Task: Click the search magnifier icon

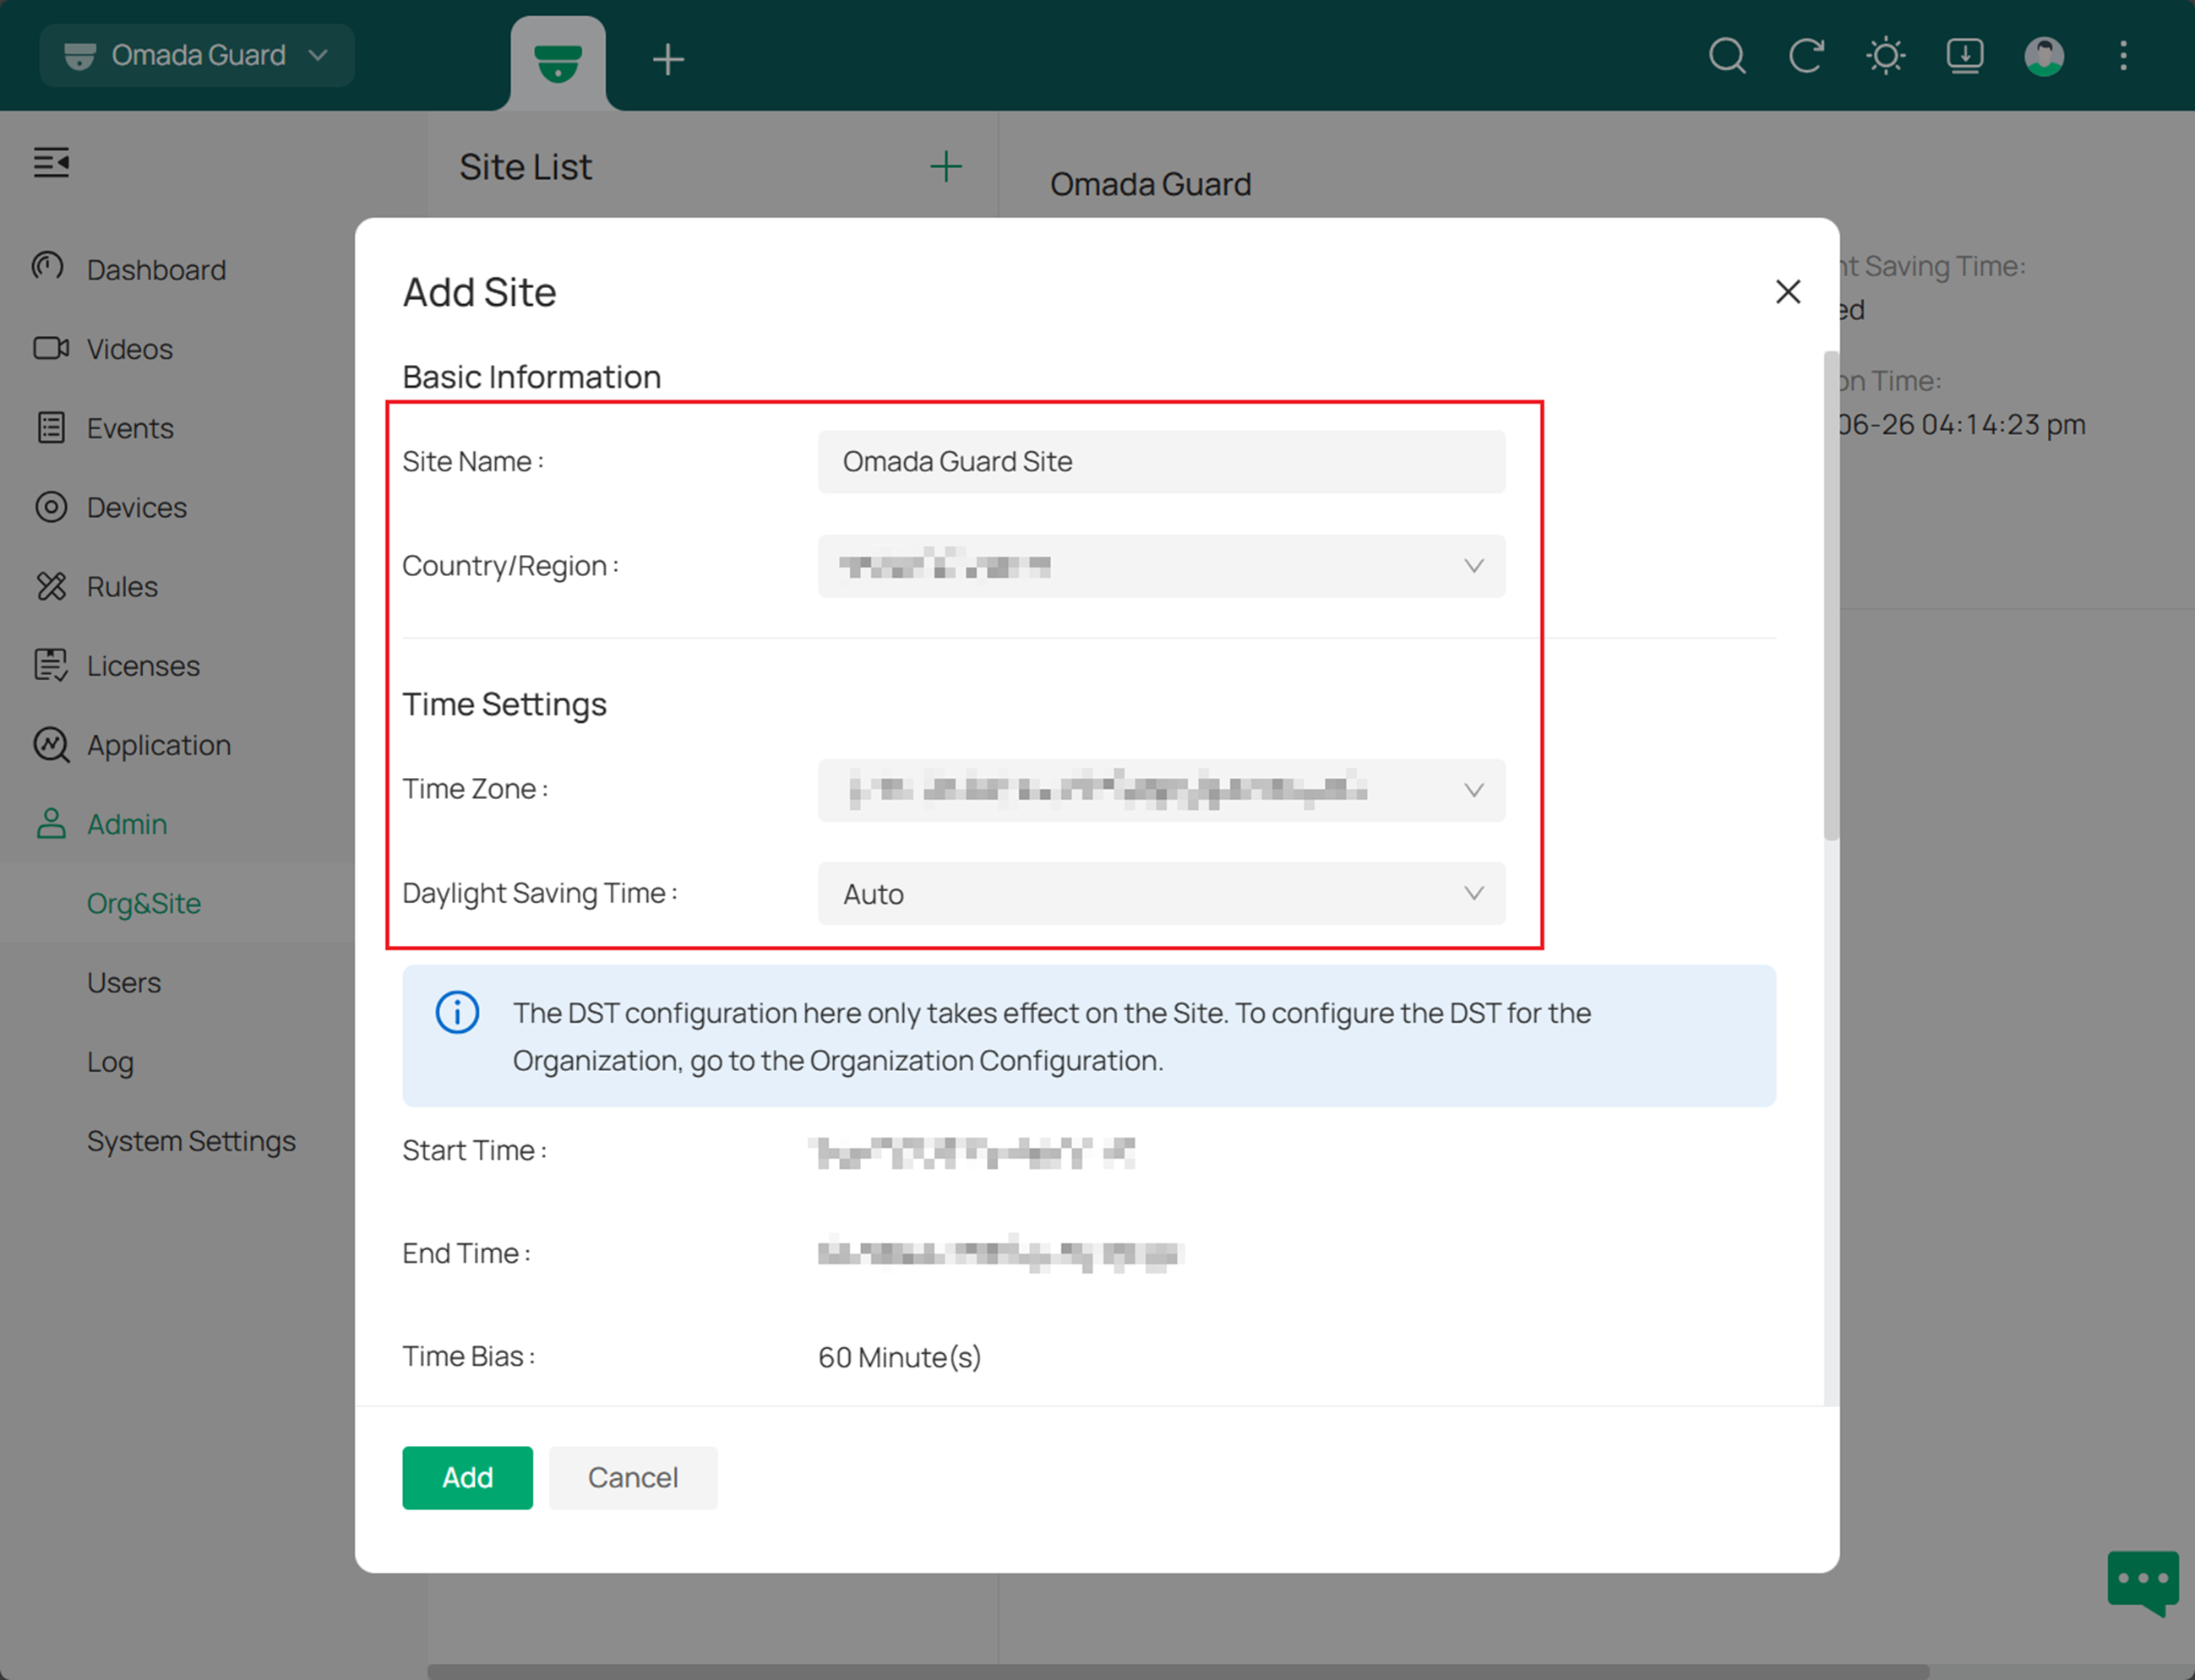Action: pos(1727,56)
